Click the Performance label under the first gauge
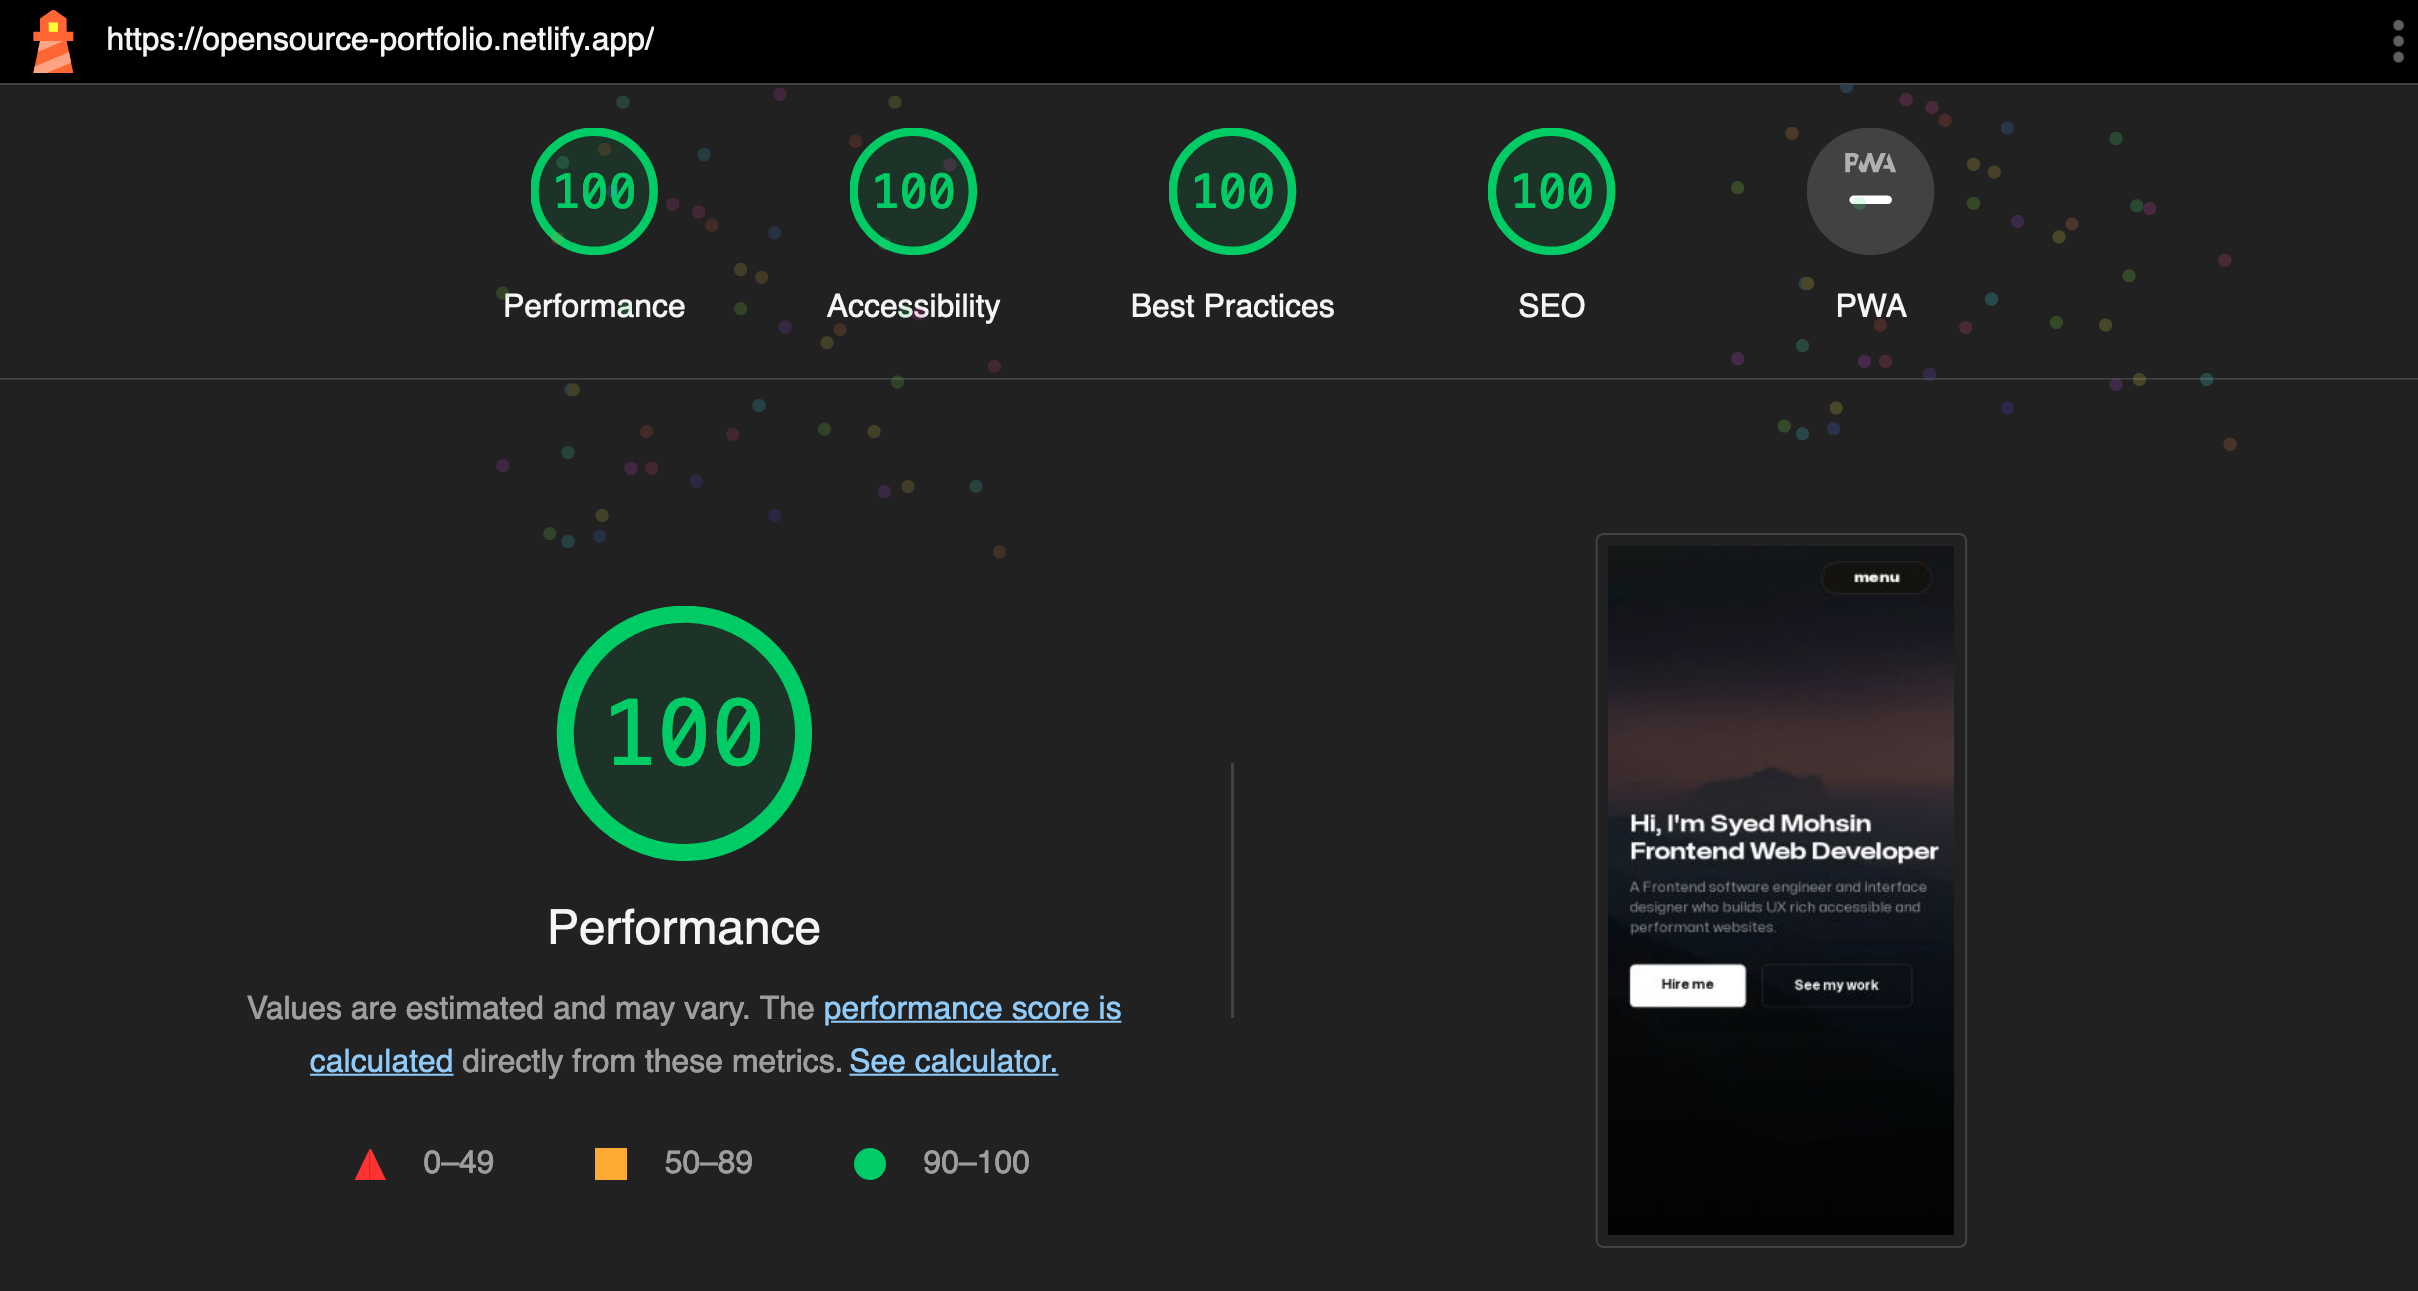The image size is (2418, 1291). tap(594, 306)
